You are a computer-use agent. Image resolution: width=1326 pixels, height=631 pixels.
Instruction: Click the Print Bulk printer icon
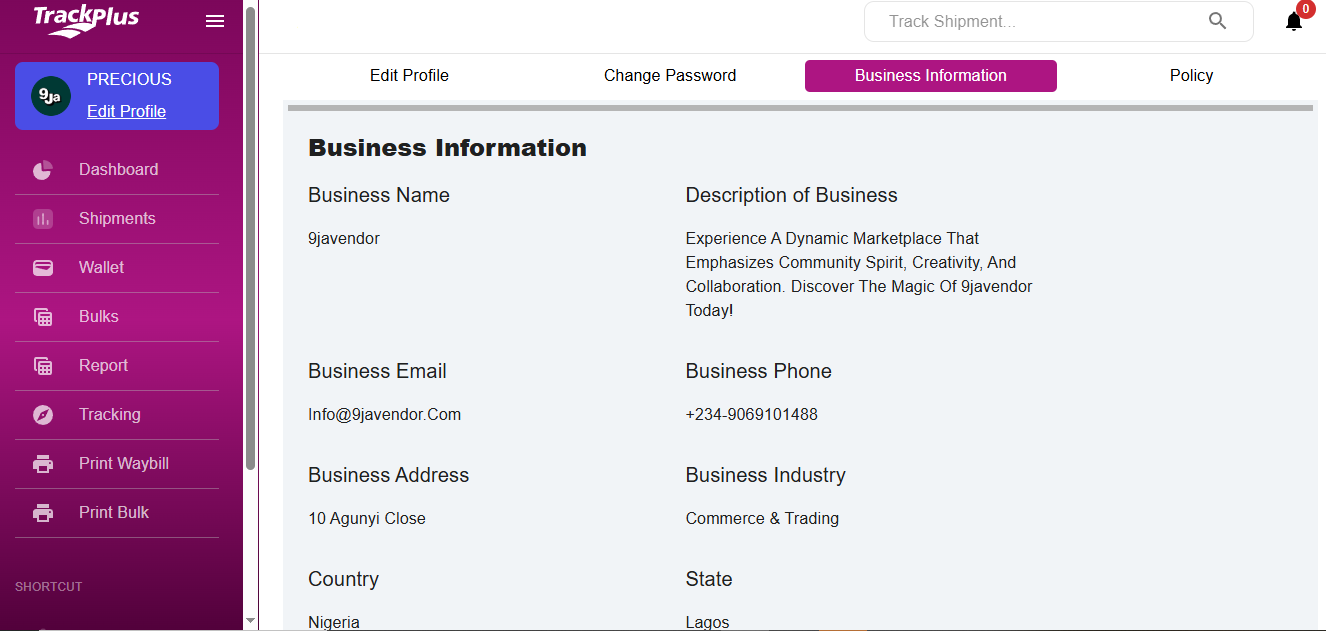(43, 513)
